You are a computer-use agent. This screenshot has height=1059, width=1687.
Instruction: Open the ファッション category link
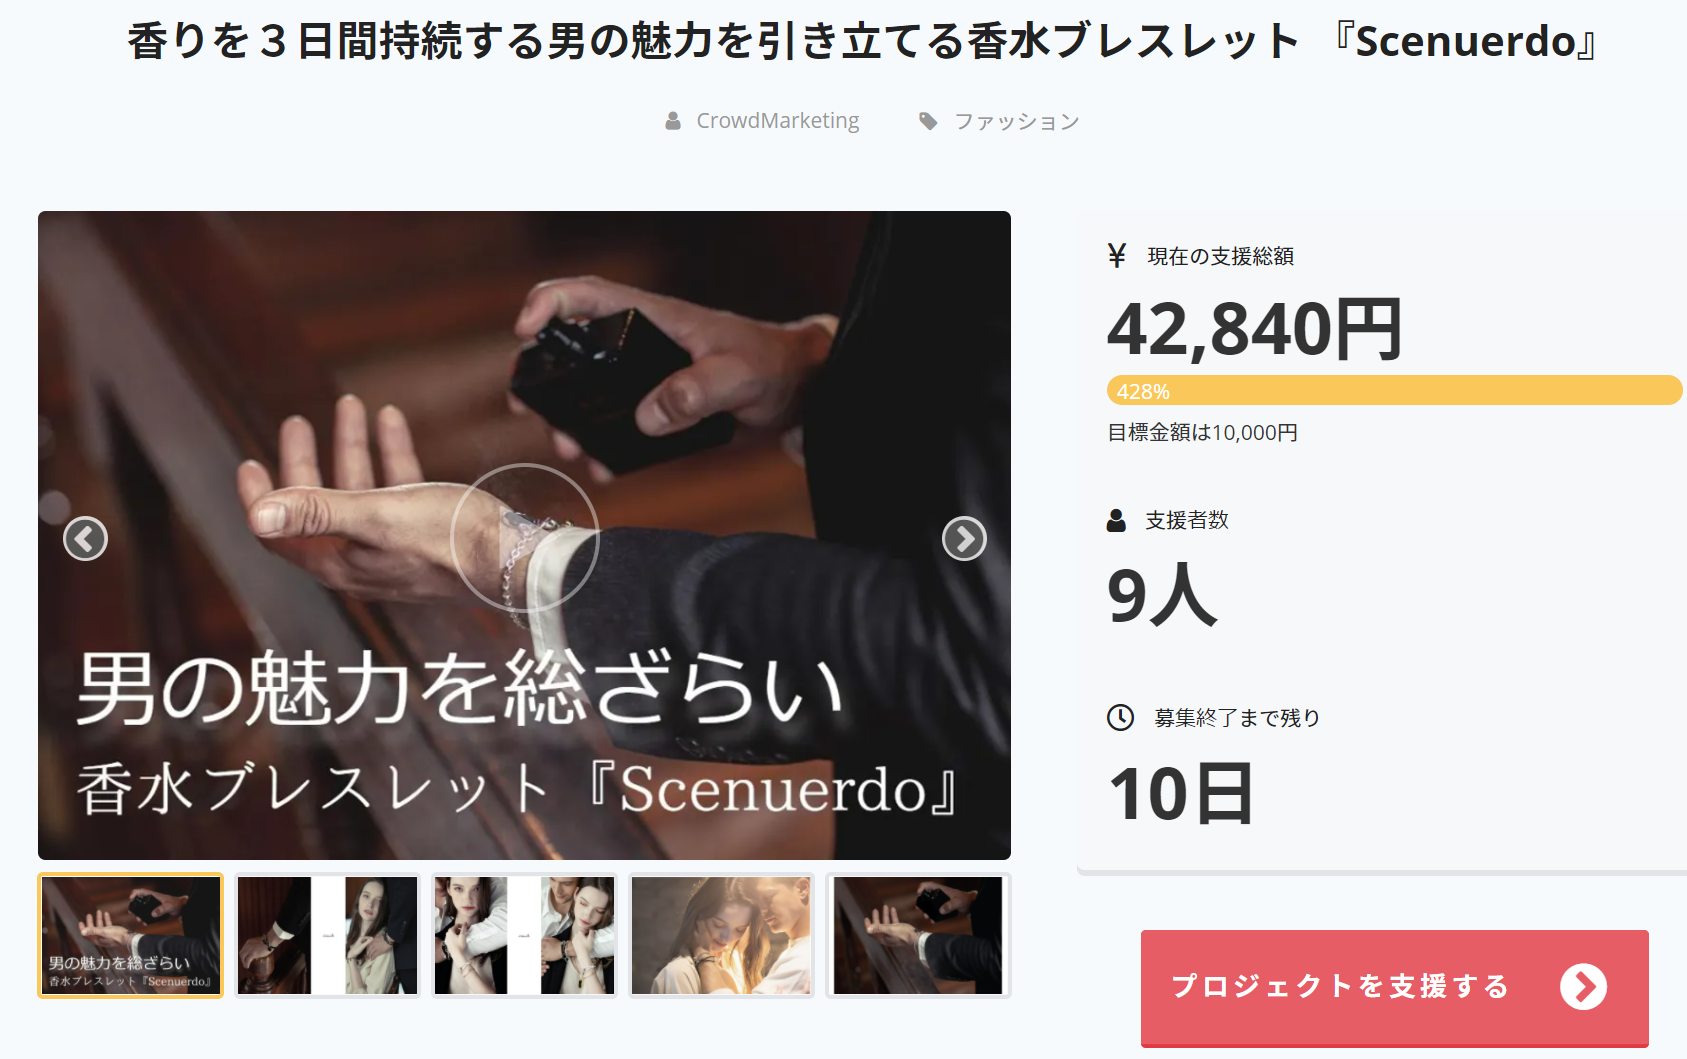click(1017, 121)
